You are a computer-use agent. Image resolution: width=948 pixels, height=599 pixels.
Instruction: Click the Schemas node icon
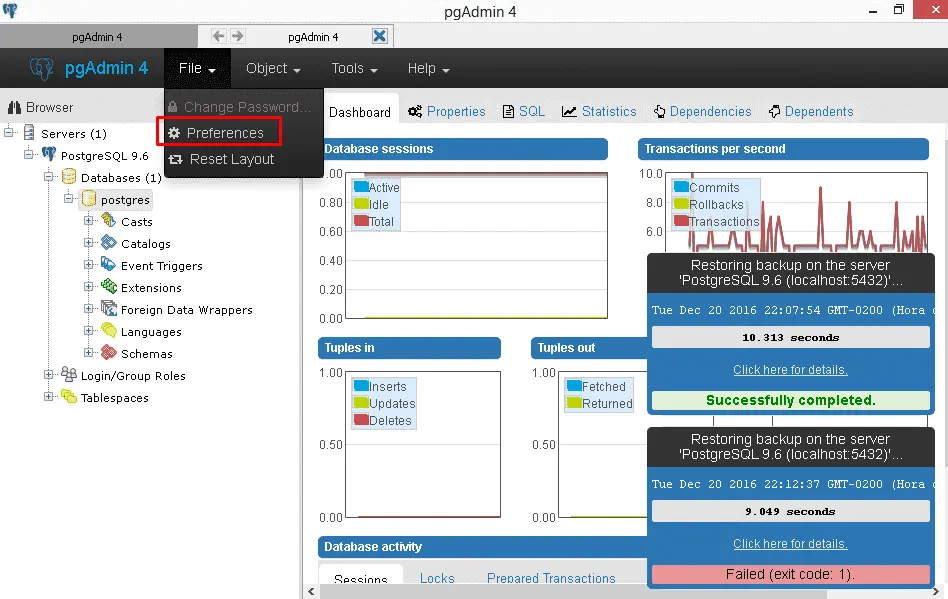point(109,352)
